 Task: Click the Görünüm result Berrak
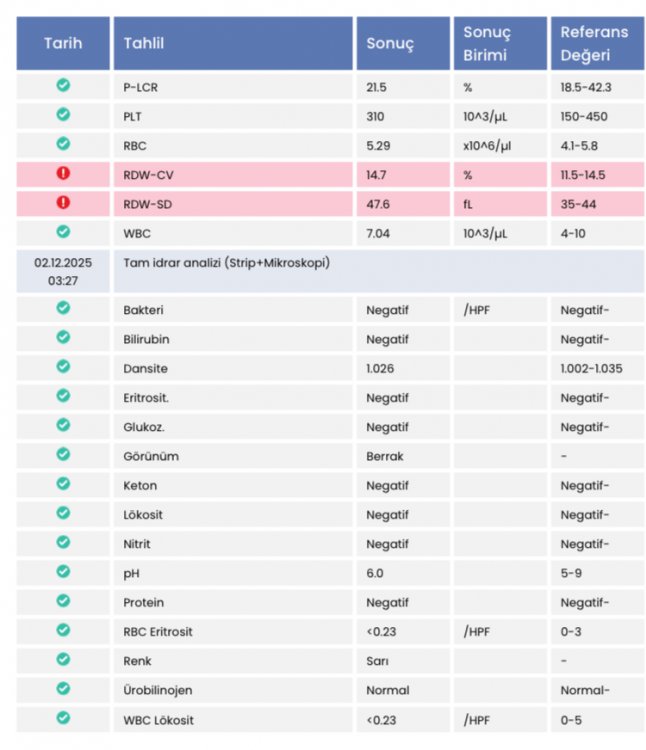tap(385, 456)
